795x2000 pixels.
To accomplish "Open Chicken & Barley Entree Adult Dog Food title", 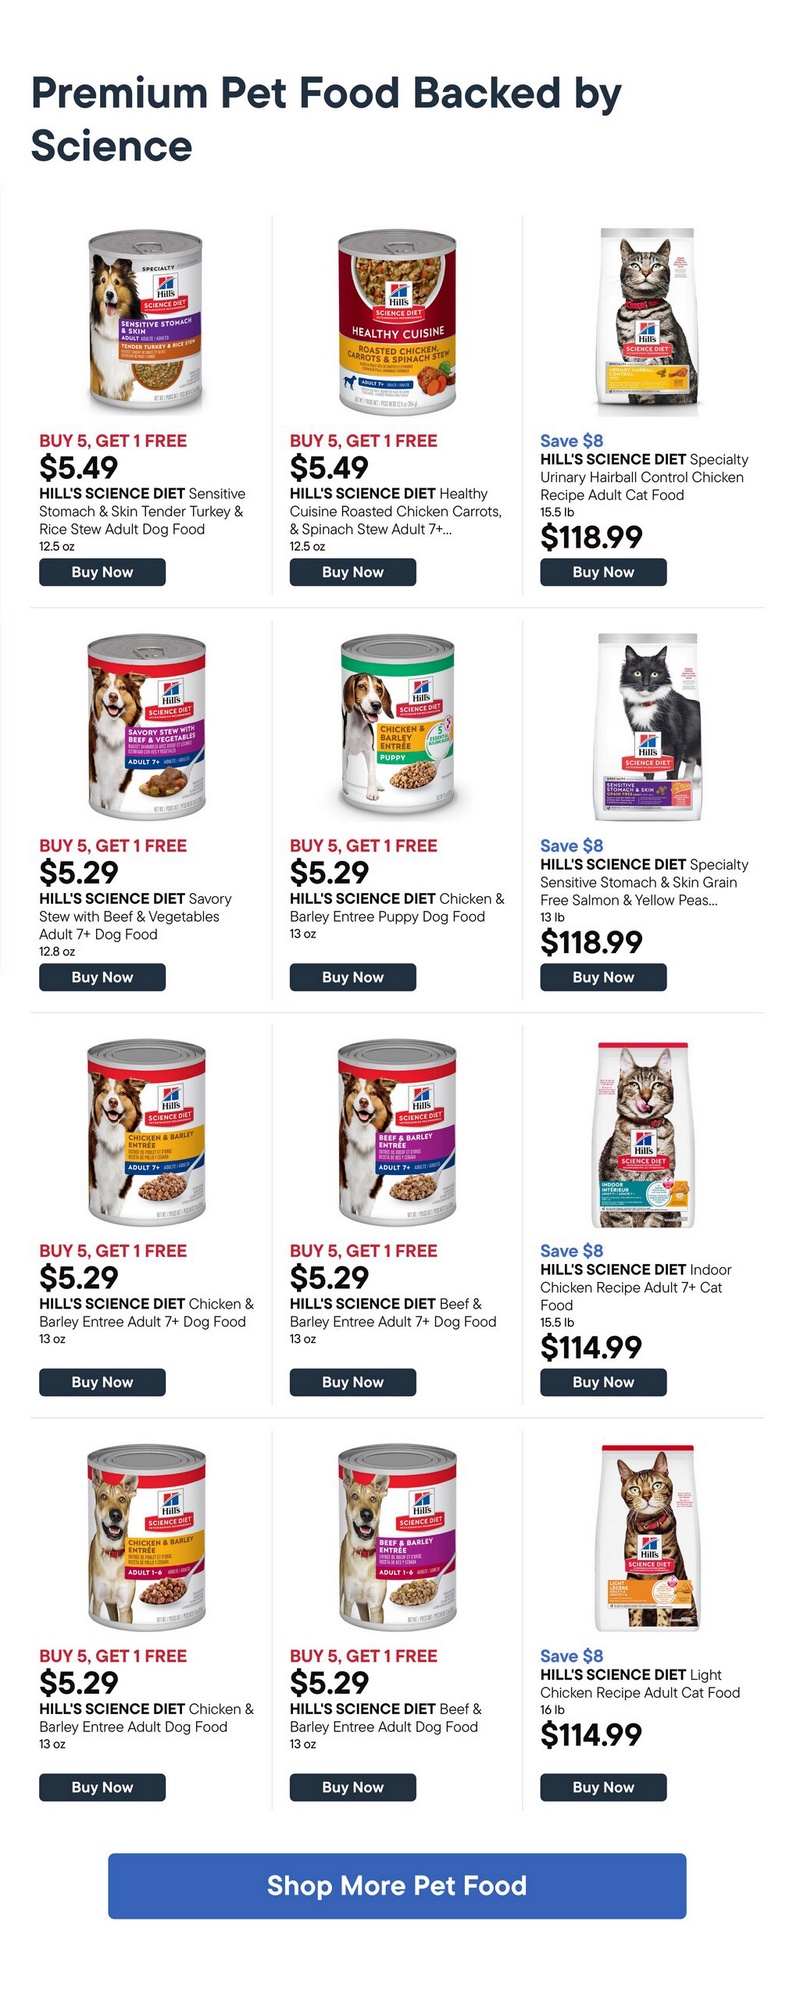I will 146,1717.
